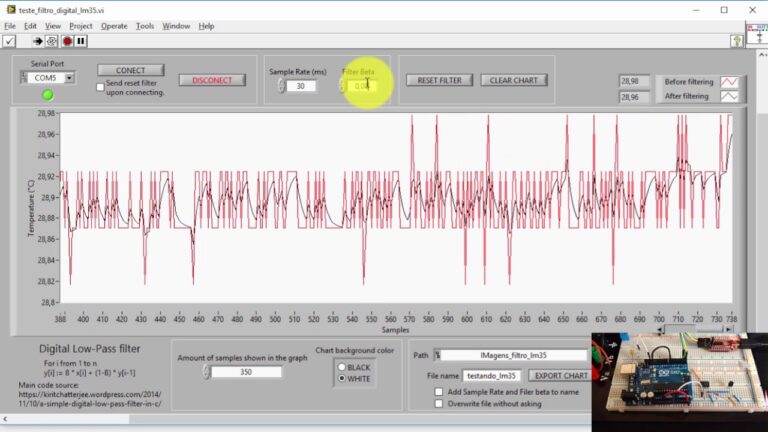Click the y-axis top value 28,98
This screenshot has height=432, width=768.
click(47, 113)
